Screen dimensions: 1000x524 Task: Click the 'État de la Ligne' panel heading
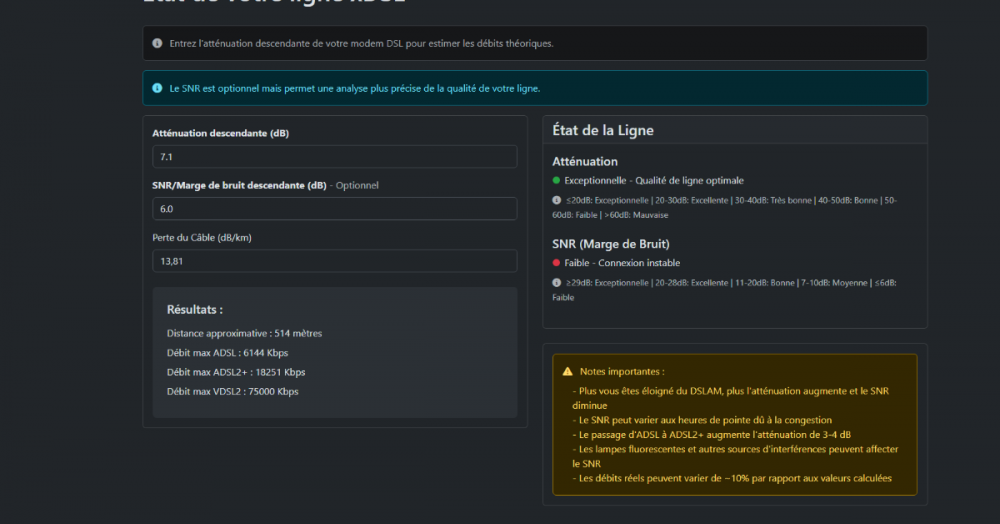(x=603, y=131)
